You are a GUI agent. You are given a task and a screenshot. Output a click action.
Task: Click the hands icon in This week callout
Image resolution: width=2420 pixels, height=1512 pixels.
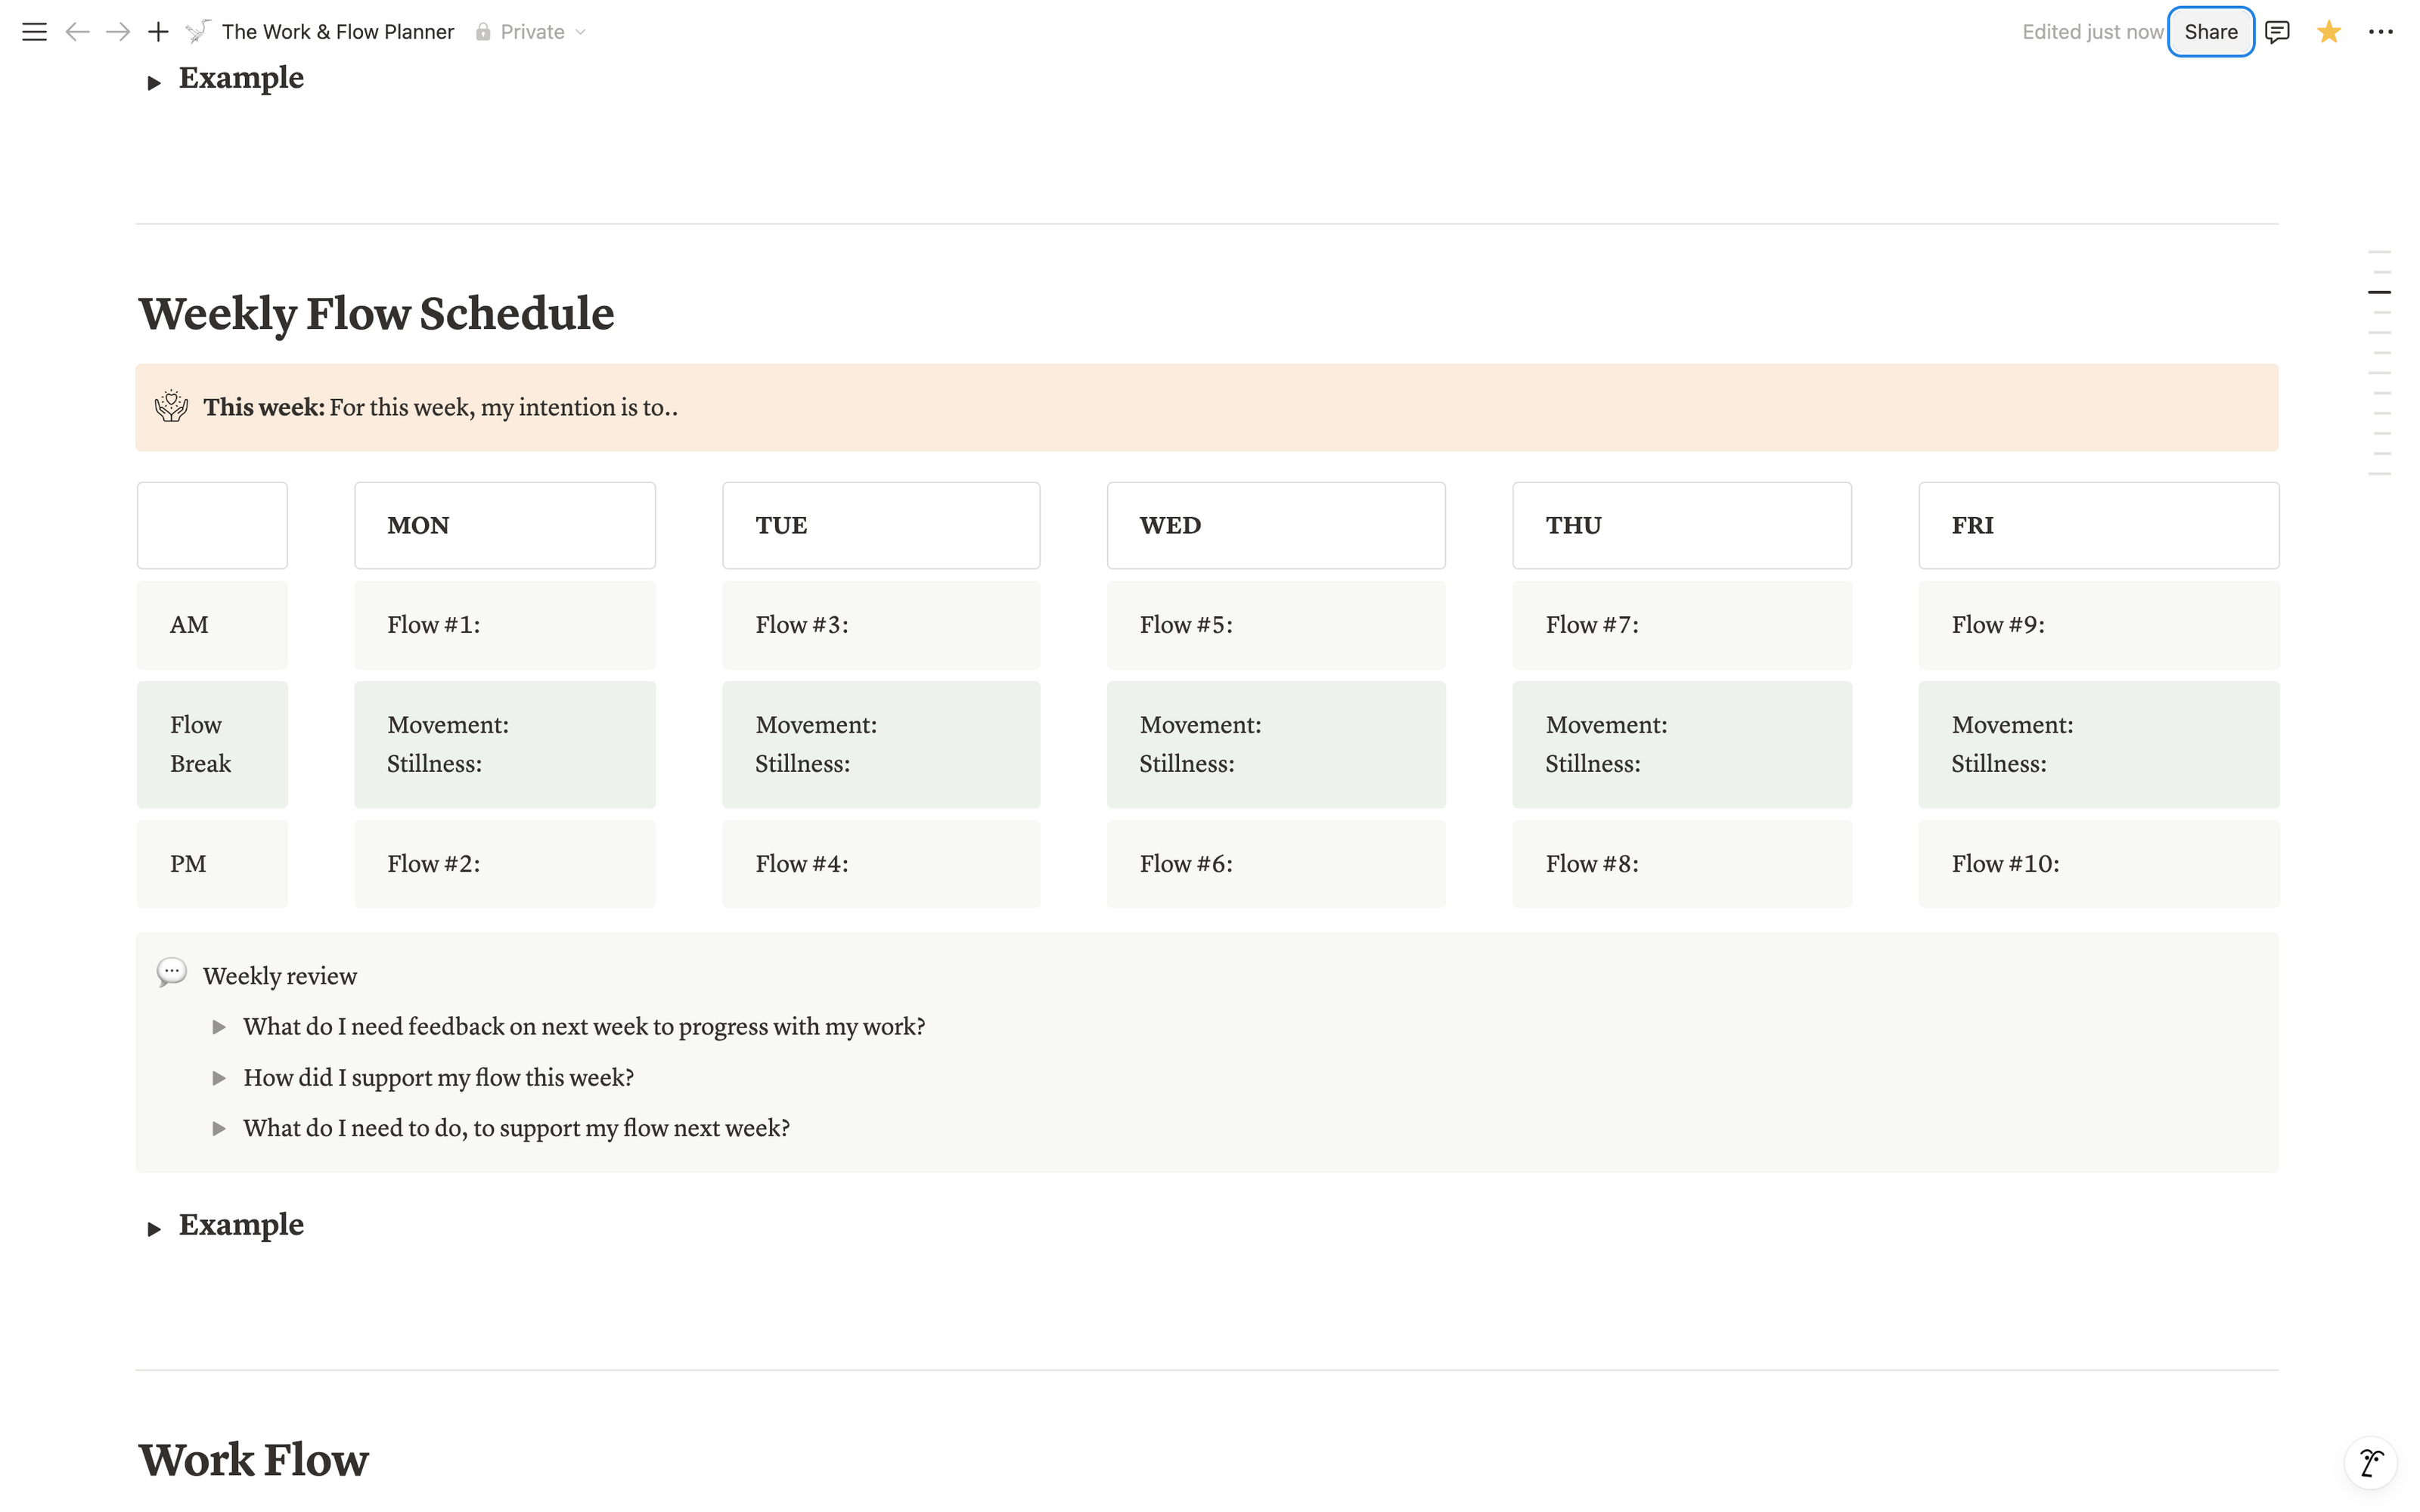pos(171,406)
